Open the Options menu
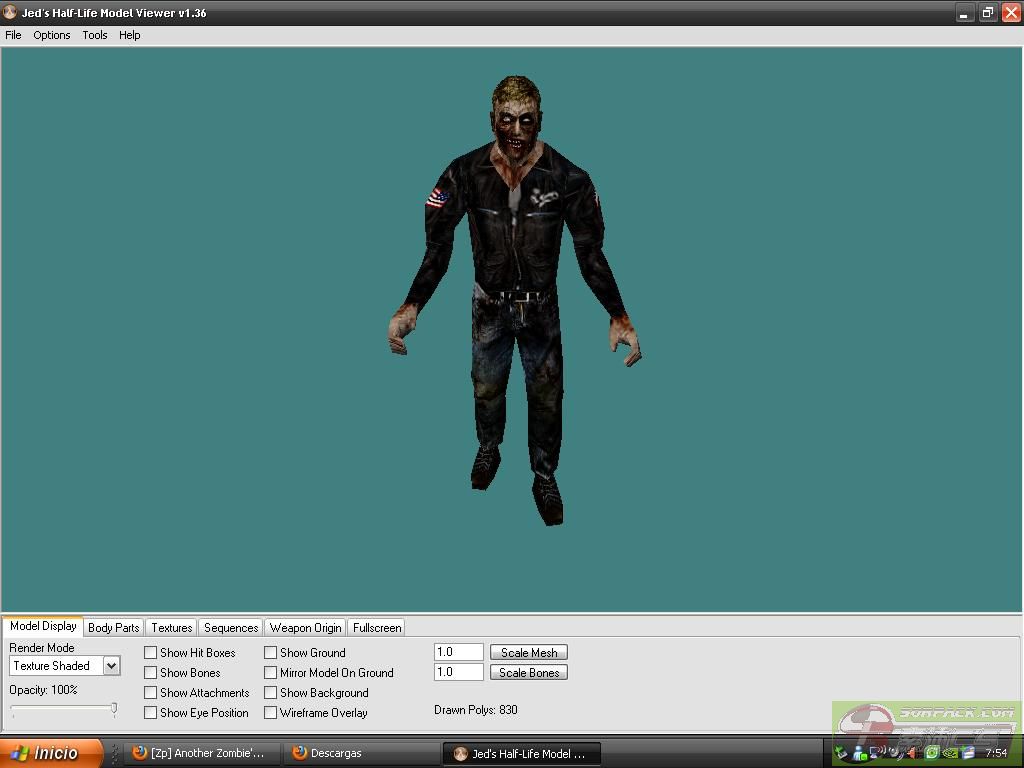The height and width of the screenshot is (768, 1024). (x=52, y=35)
